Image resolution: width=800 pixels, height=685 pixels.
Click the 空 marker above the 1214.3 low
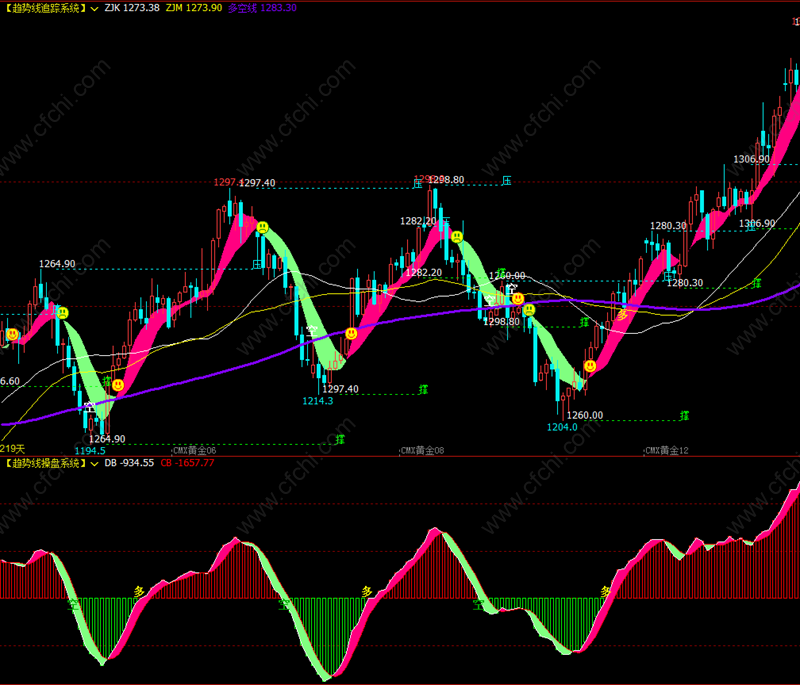[x=312, y=332]
